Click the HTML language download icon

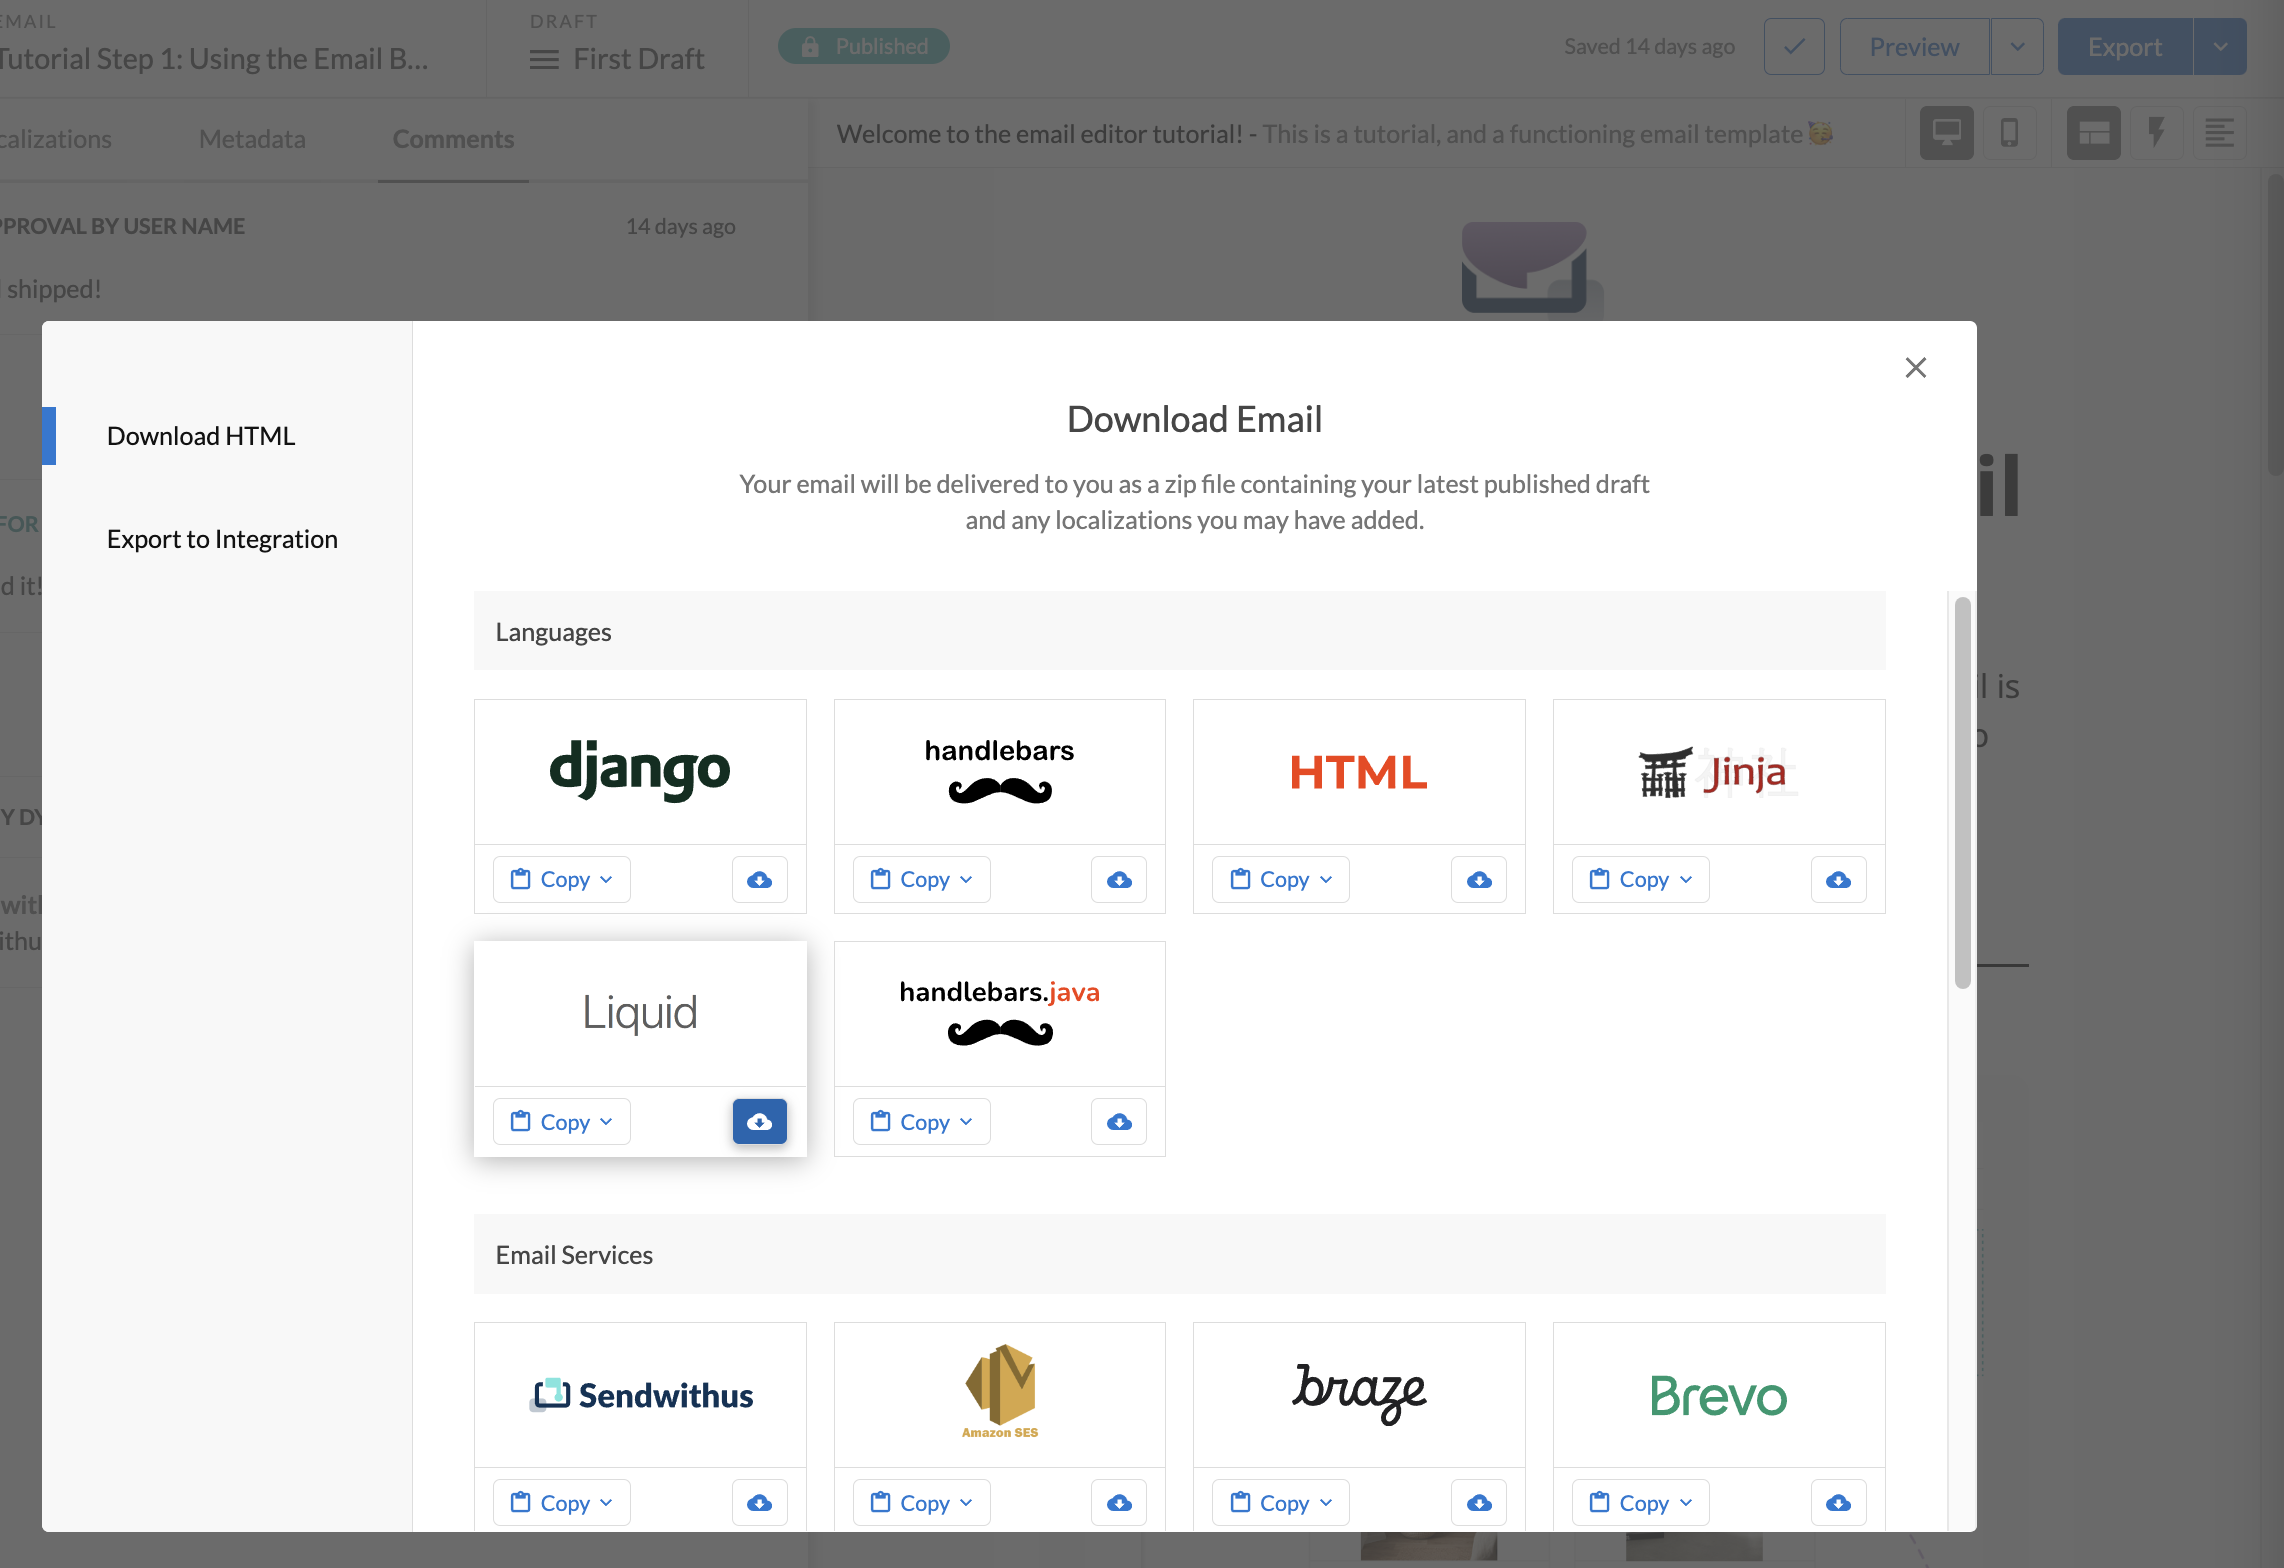click(x=1479, y=879)
